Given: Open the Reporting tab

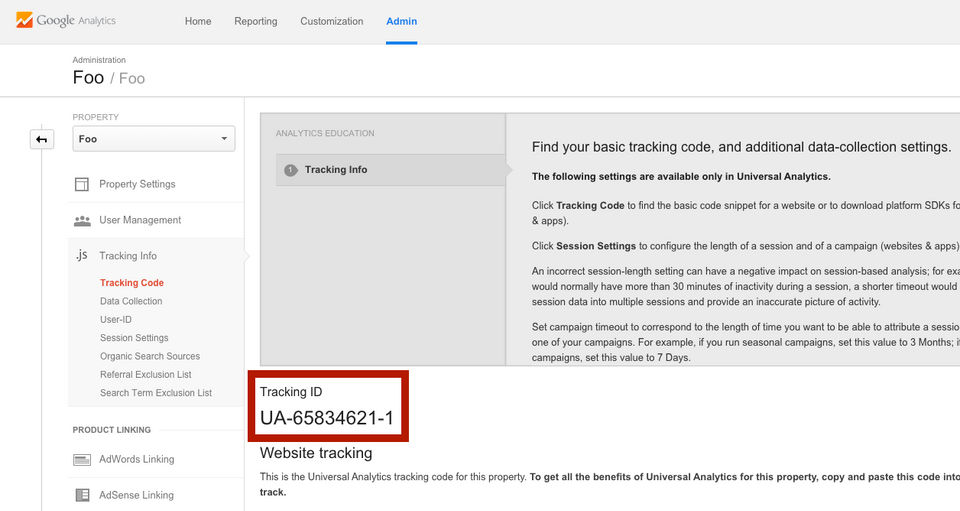Looking at the screenshot, I should 256,21.
